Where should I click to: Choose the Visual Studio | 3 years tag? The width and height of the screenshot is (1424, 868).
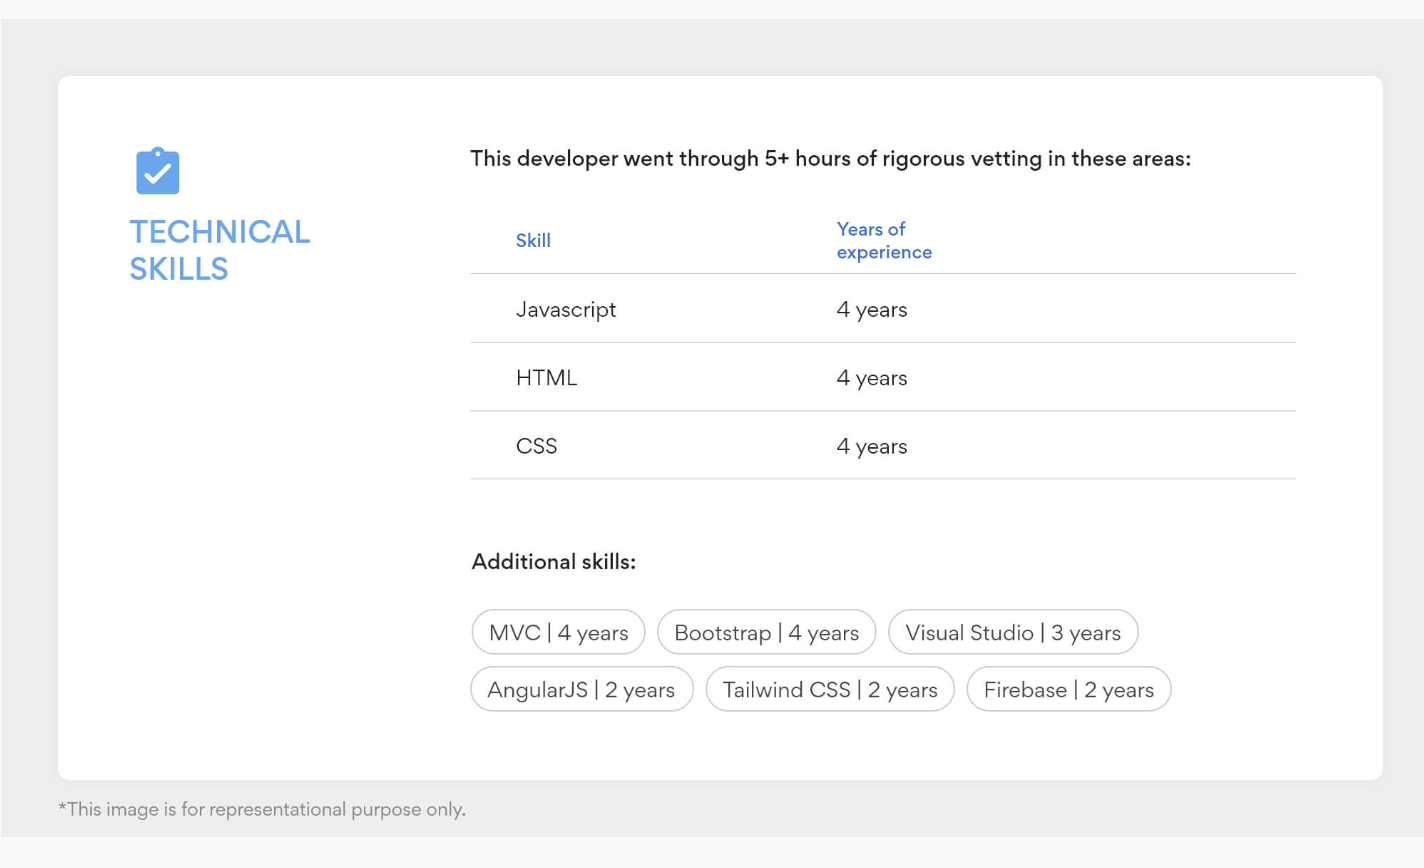[1013, 632]
